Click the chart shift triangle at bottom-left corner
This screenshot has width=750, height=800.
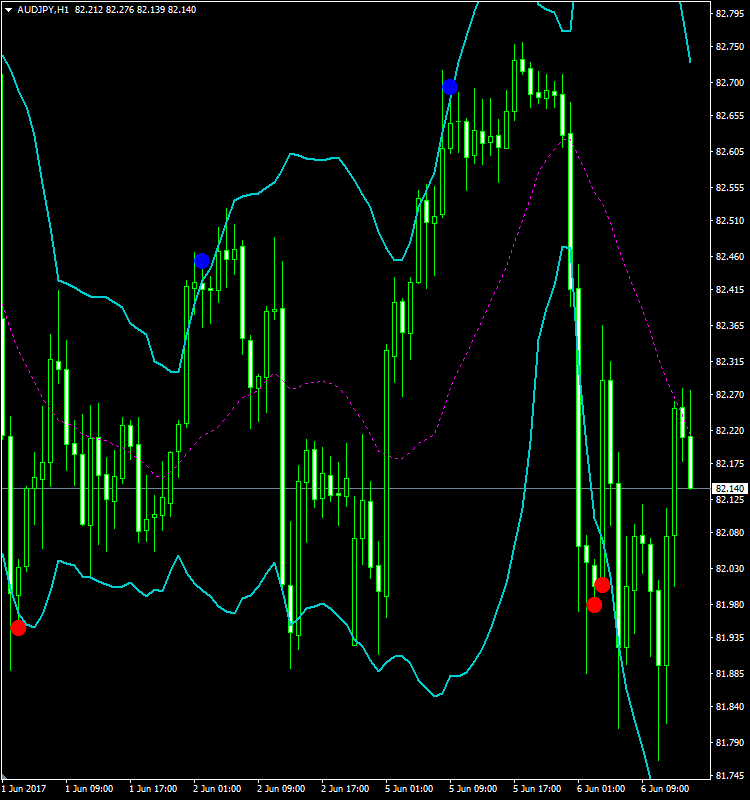(x=4, y=776)
